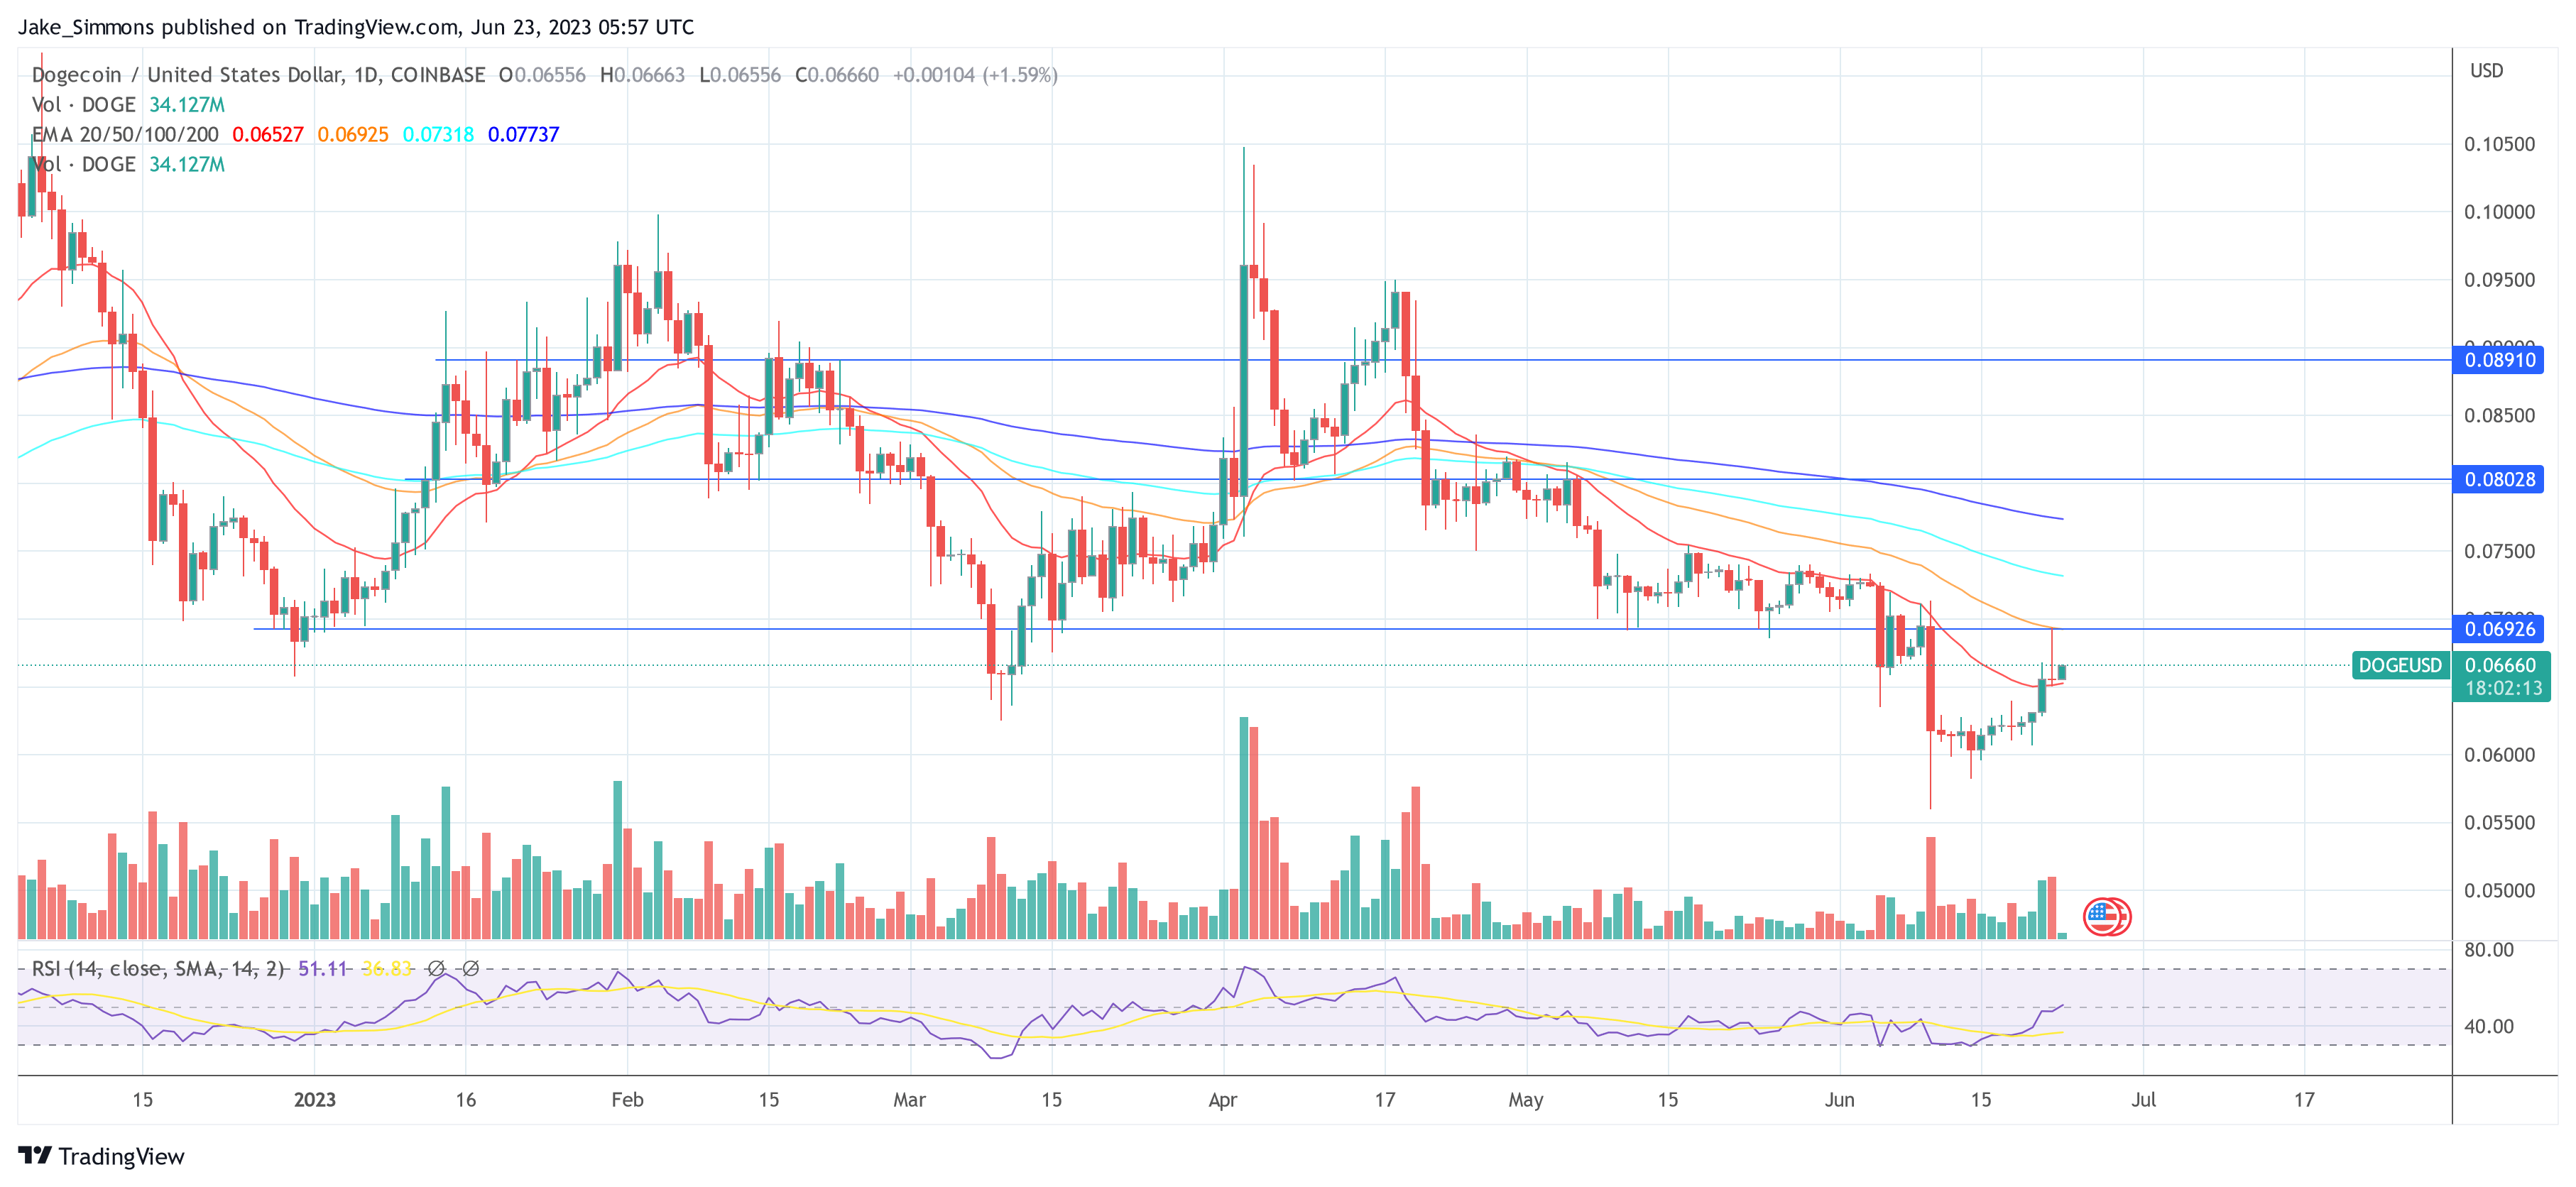The height and width of the screenshot is (1187, 2576).
Task: Click the 80.00 RSI axis label
Action: coord(2488,949)
